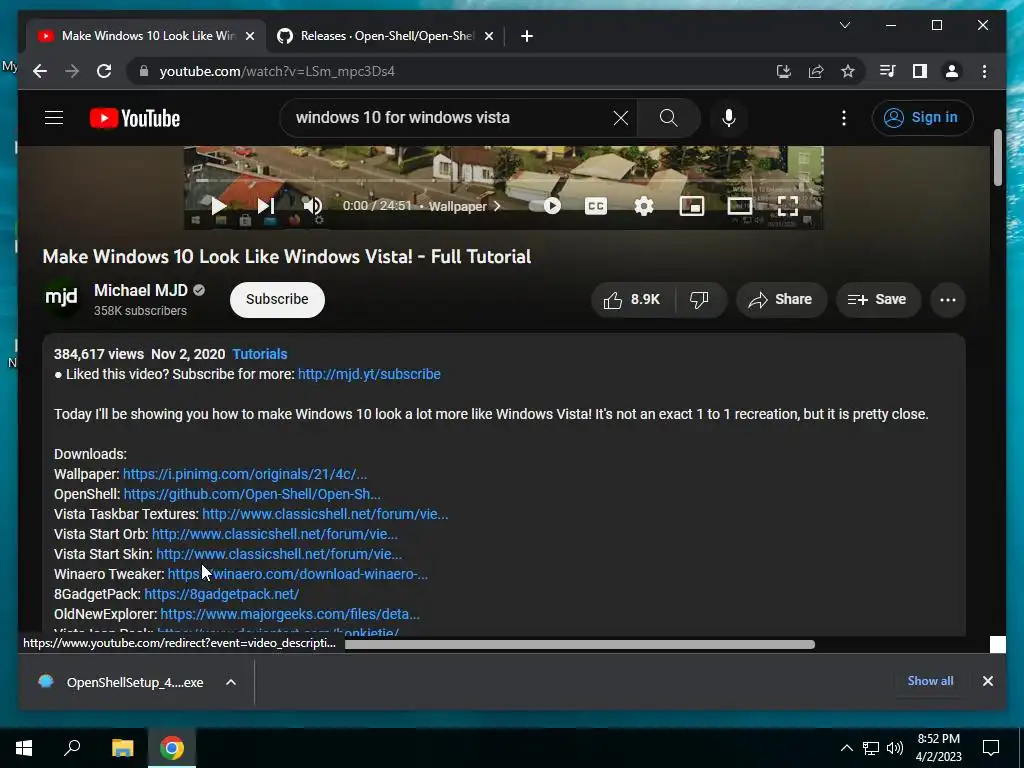Viewport: 1024px width, 768px height.
Task: Turn on closed captions
Action: point(596,206)
